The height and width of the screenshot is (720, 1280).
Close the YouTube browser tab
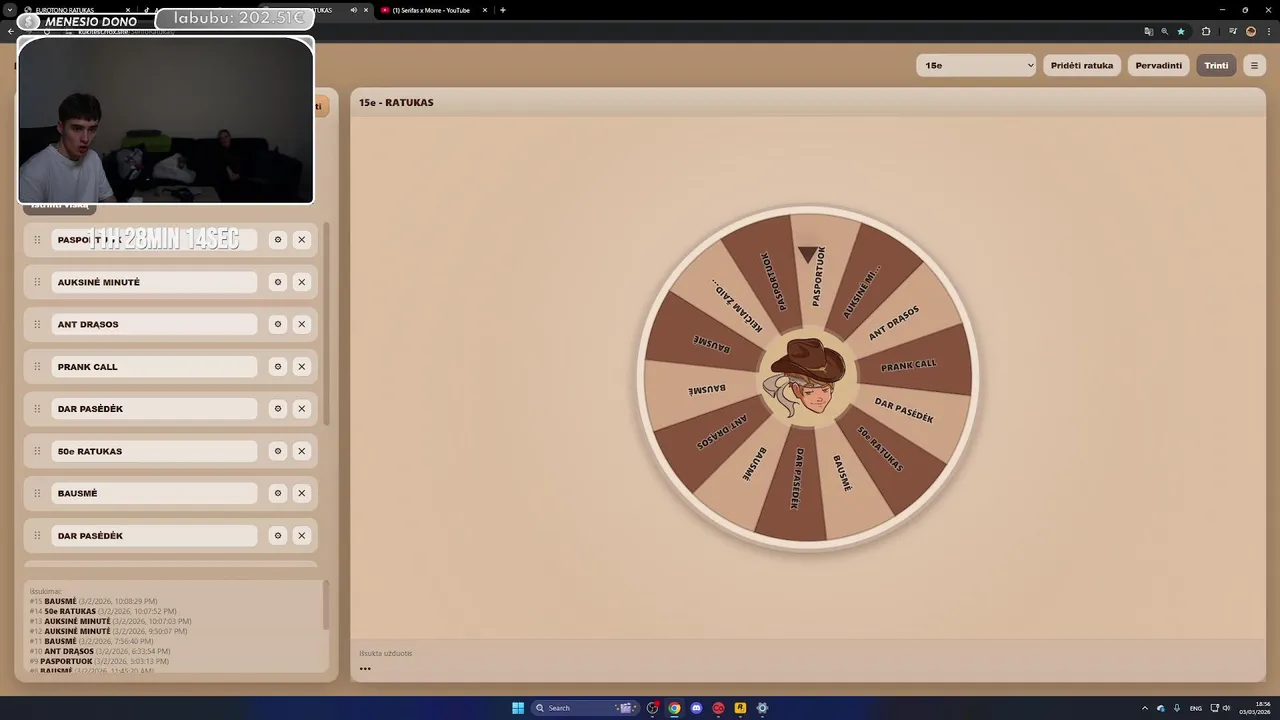485,10
